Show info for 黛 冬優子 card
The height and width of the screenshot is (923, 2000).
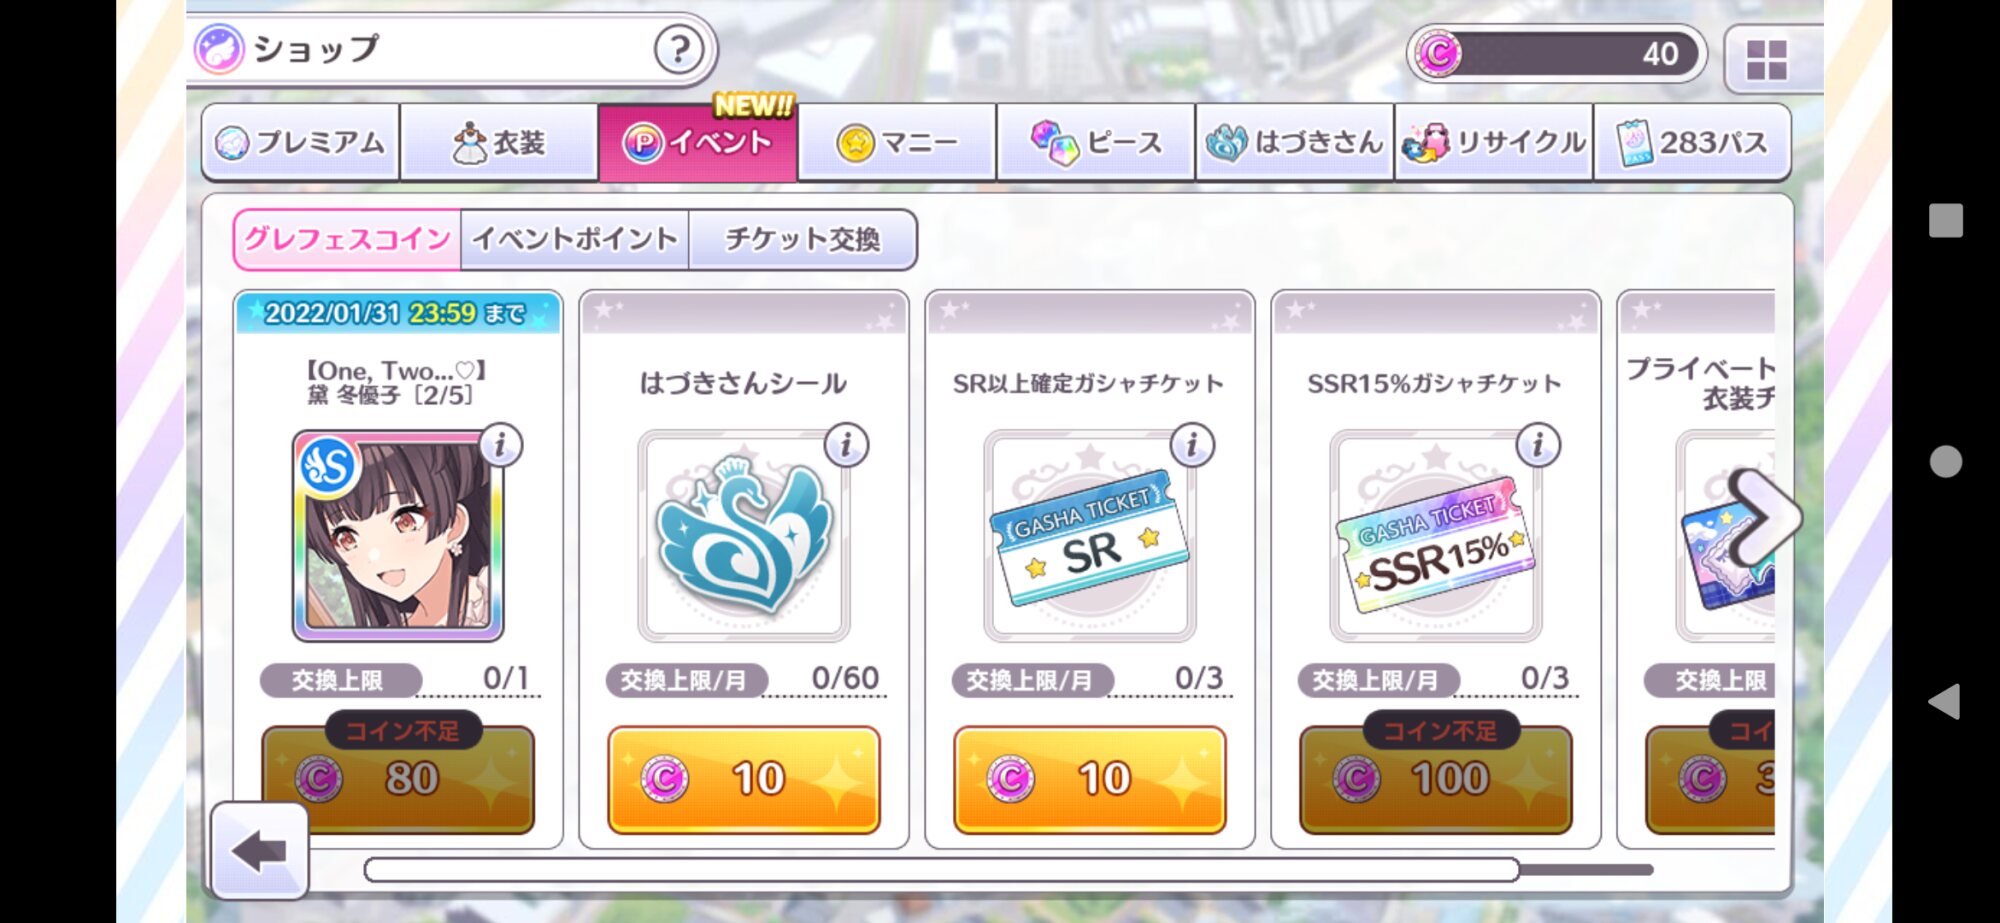pyautogui.click(x=501, y=444)
